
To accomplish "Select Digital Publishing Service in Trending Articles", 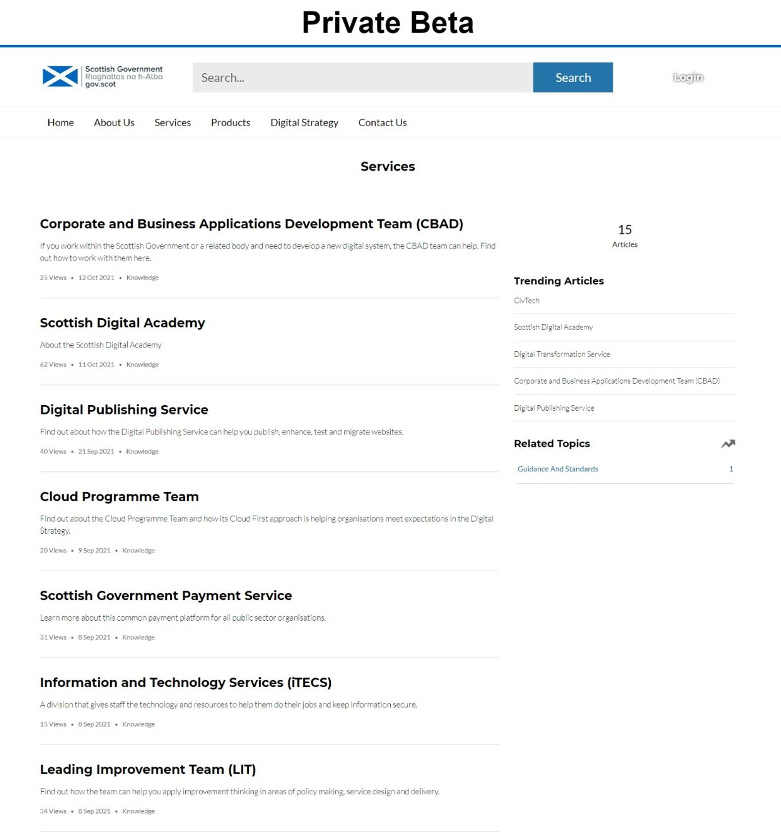I will click(x=554, y=408).
